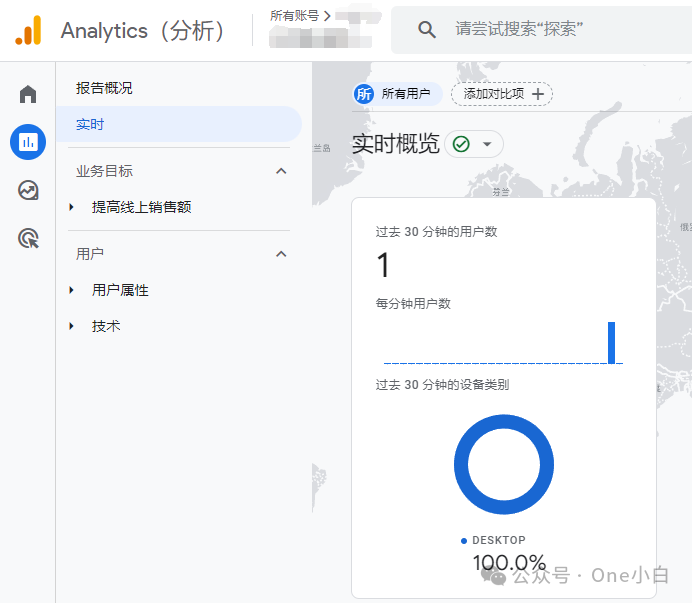This screenshot has width=692, height=603.
Task: Open the Advertising cursor-target icon
Action: click(x=28, y=238)
